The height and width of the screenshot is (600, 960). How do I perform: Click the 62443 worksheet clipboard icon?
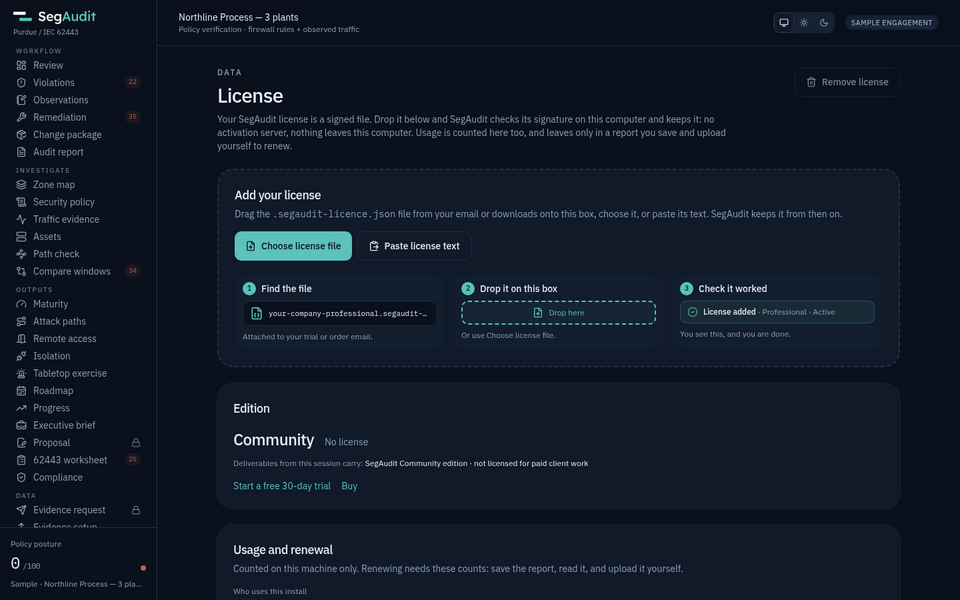coord(21,460)
